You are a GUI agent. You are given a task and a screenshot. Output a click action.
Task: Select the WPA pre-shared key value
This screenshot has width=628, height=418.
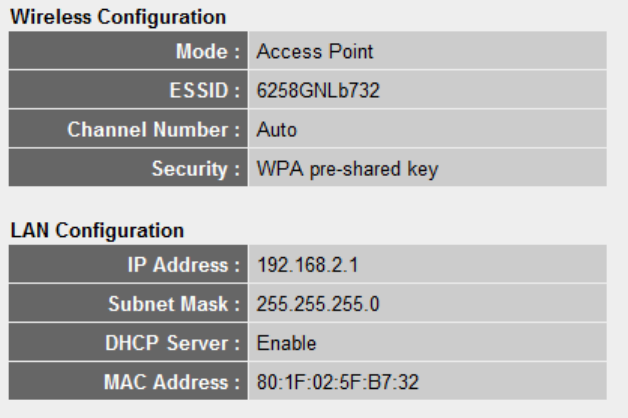pyautogui.click(x=348, y=169)
